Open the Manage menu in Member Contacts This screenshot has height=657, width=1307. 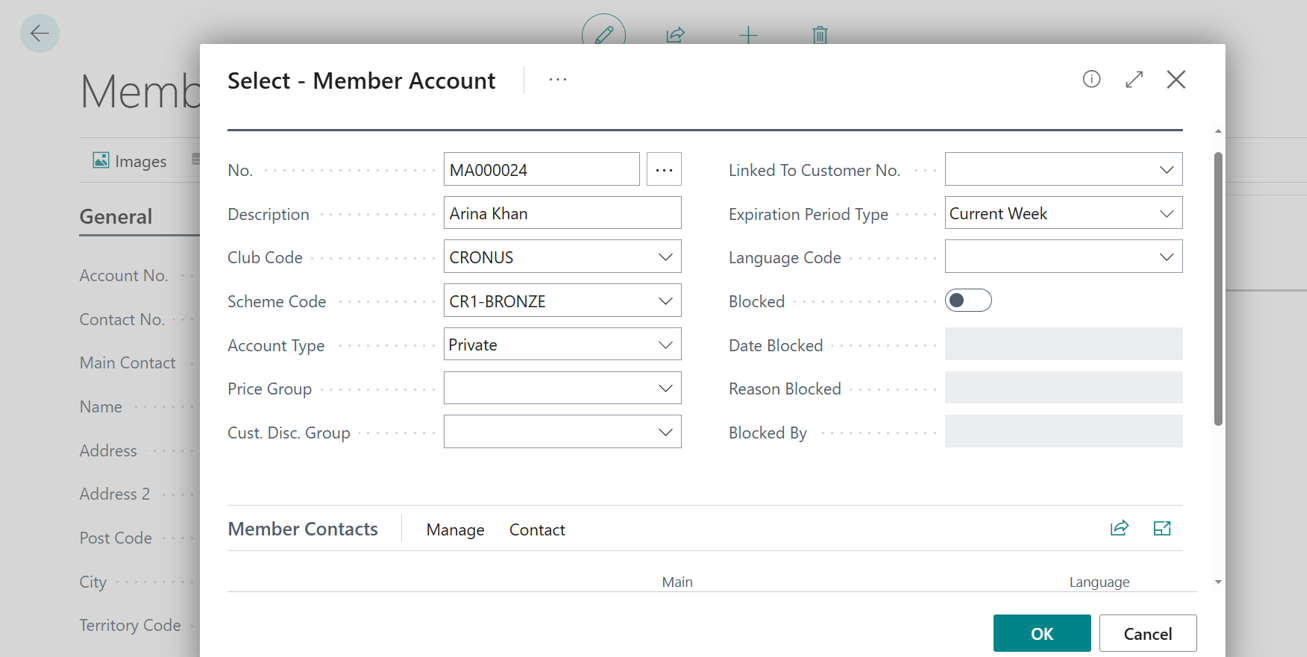pyautogui.click(x=455, y=530)
